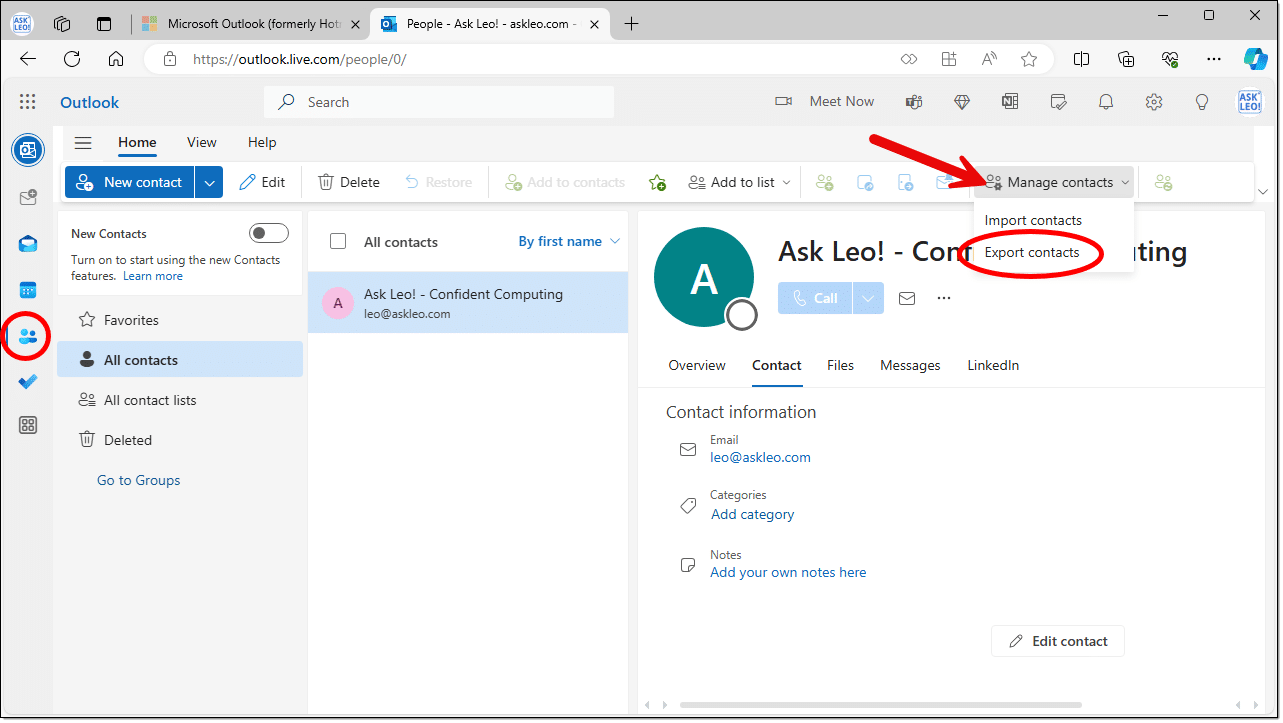Open the notifications bell icon
This screenshot has width=1283, height=723.
1106,102
